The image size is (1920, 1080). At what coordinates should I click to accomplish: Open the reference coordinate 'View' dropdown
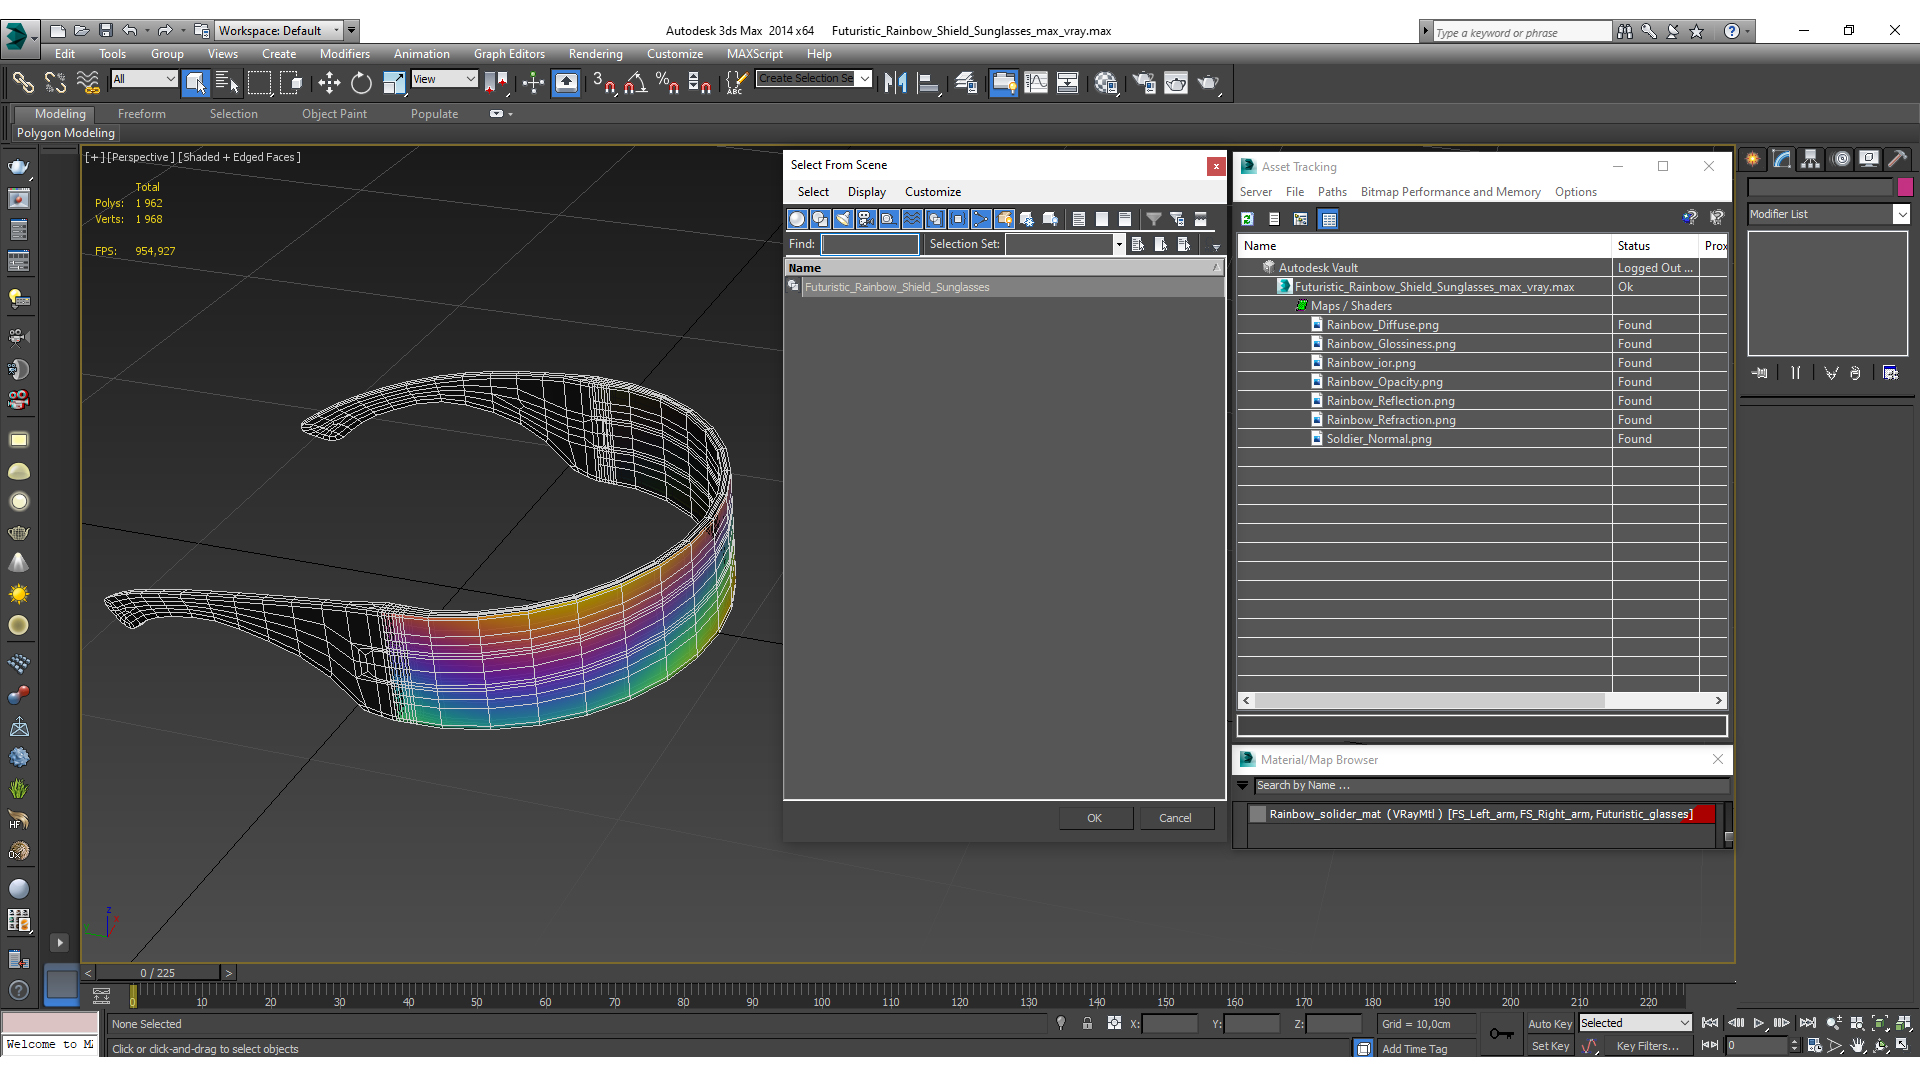[x=445, y=79]
